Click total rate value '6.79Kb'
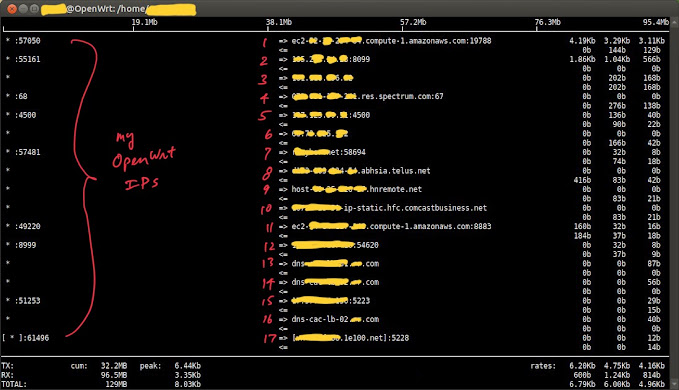The height and width of the screenshot is (390, 679). point(582,384)
